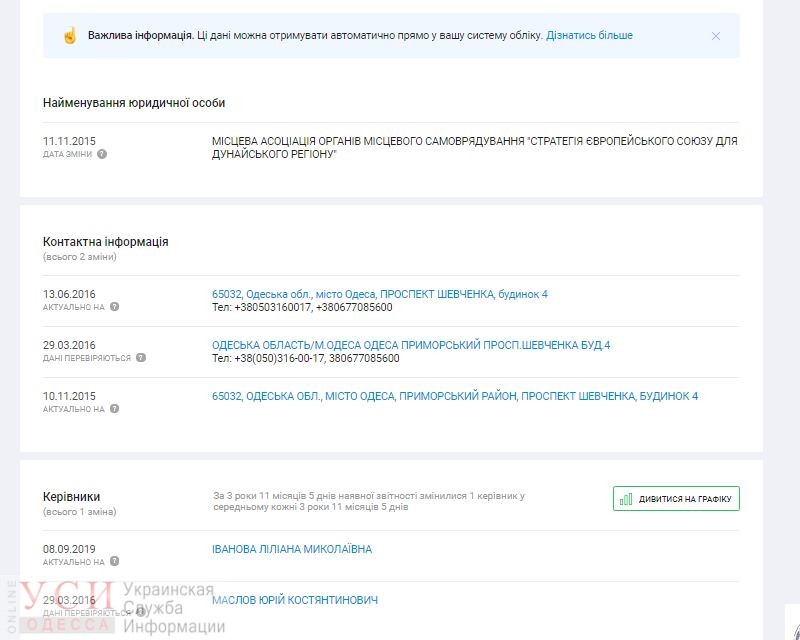Open address '65032, Одеська обл., місто Одеса' dated 13.06.2016

pyautogui.click(x=380, y=294)
